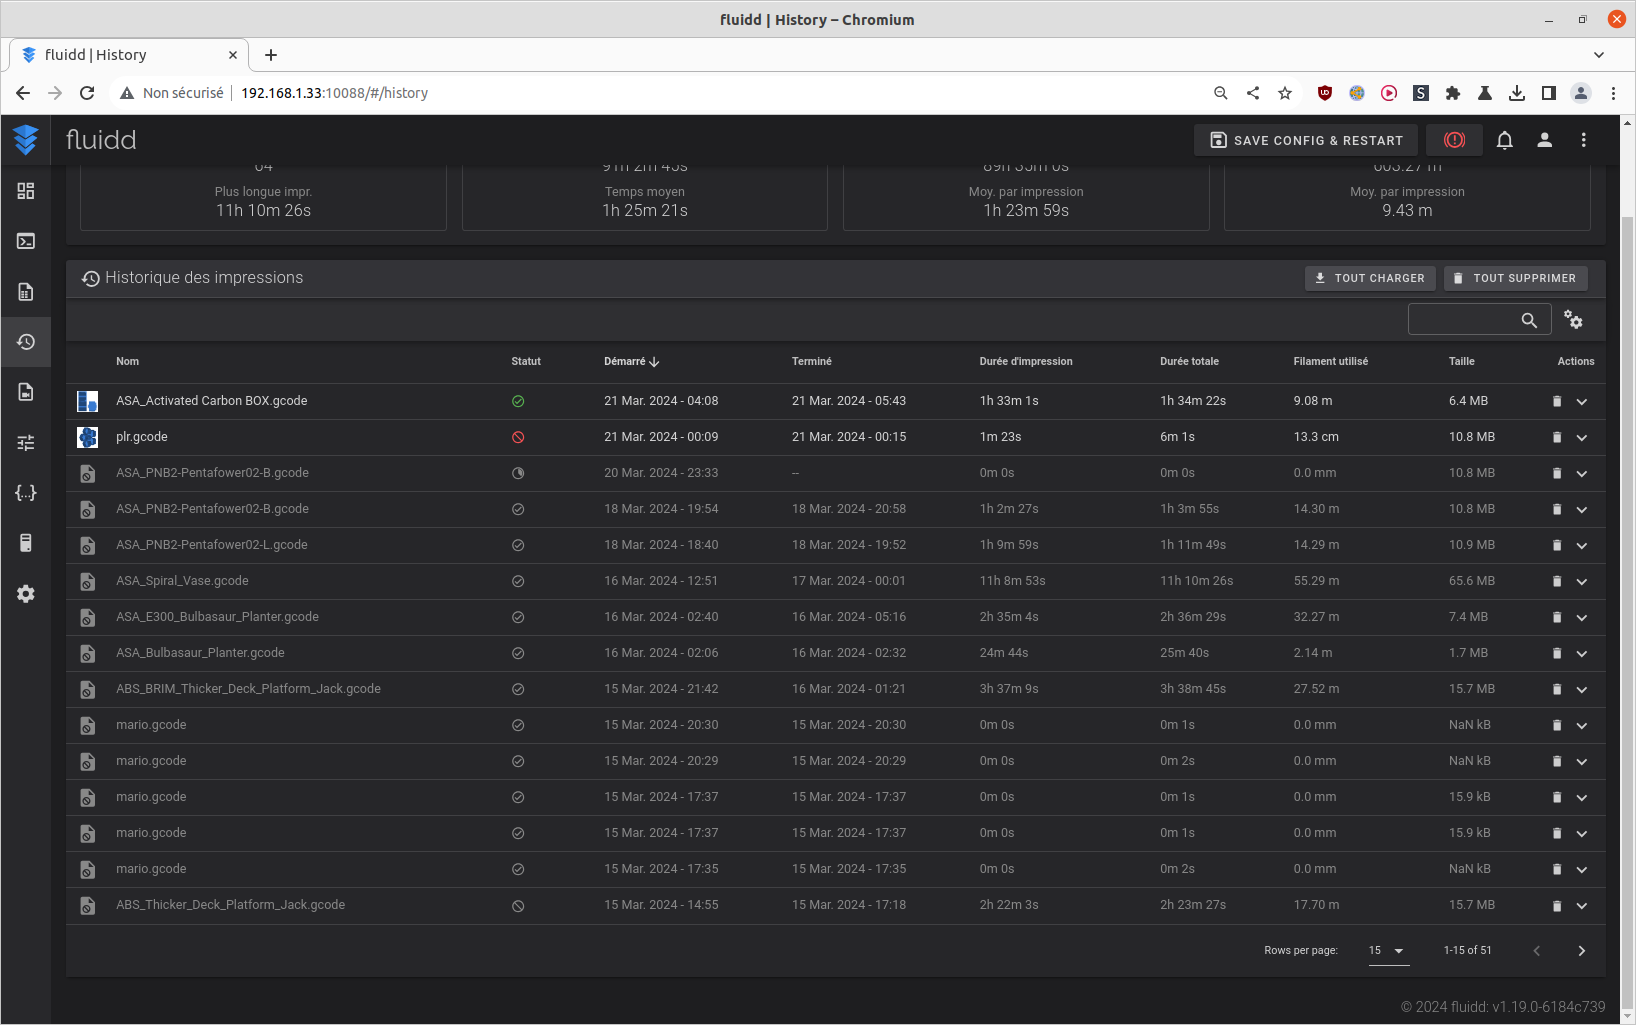Open the ASA_Activated Carbon BOX.gcode thumbnail
The height and width of the screenshot is (1025, 1636).
(x=88, y=401)
